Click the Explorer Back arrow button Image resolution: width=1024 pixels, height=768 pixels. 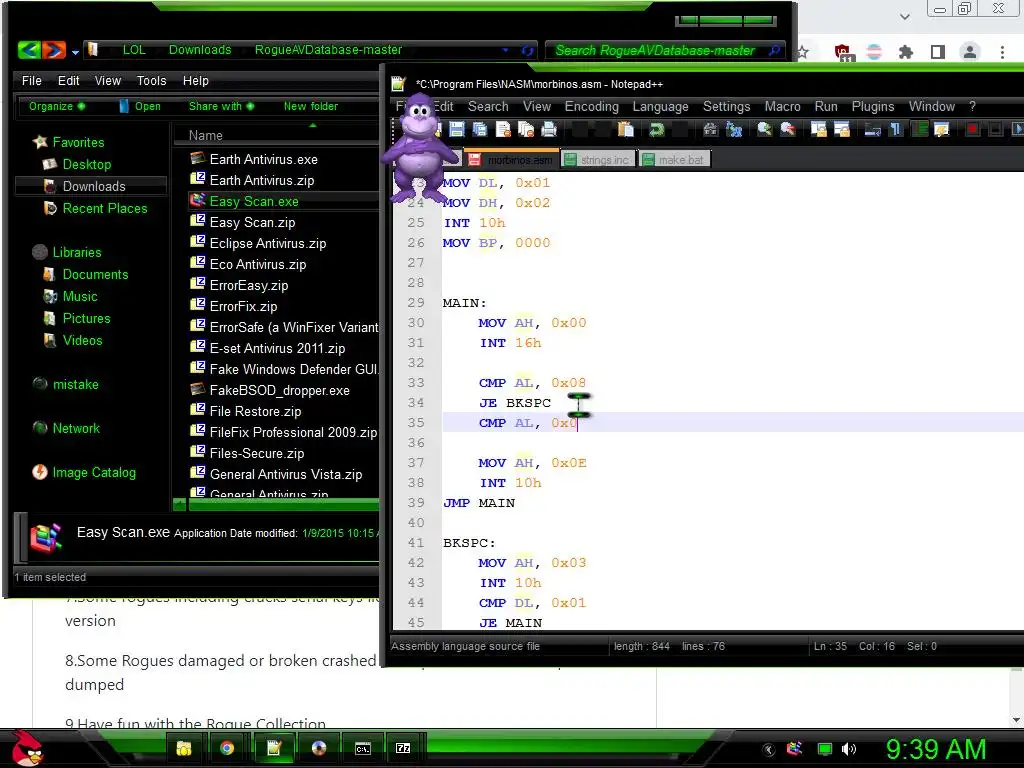[29, 50]
